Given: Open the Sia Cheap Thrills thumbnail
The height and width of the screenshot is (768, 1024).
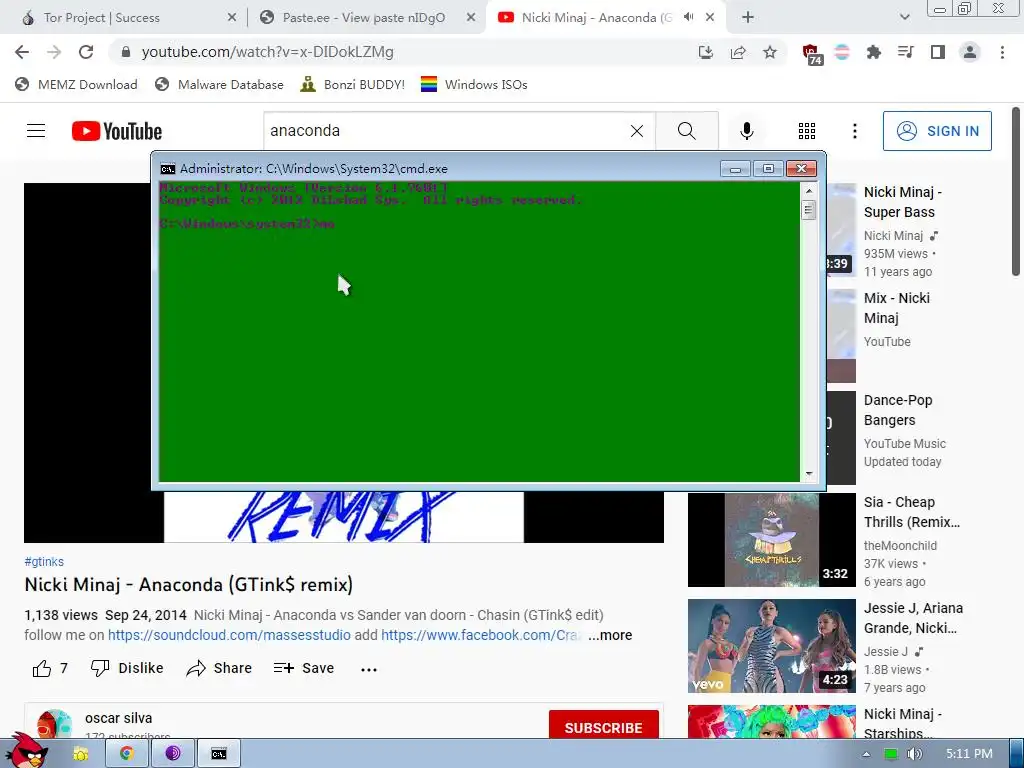Looking at the screenshot, I should [x=771, y=540].
